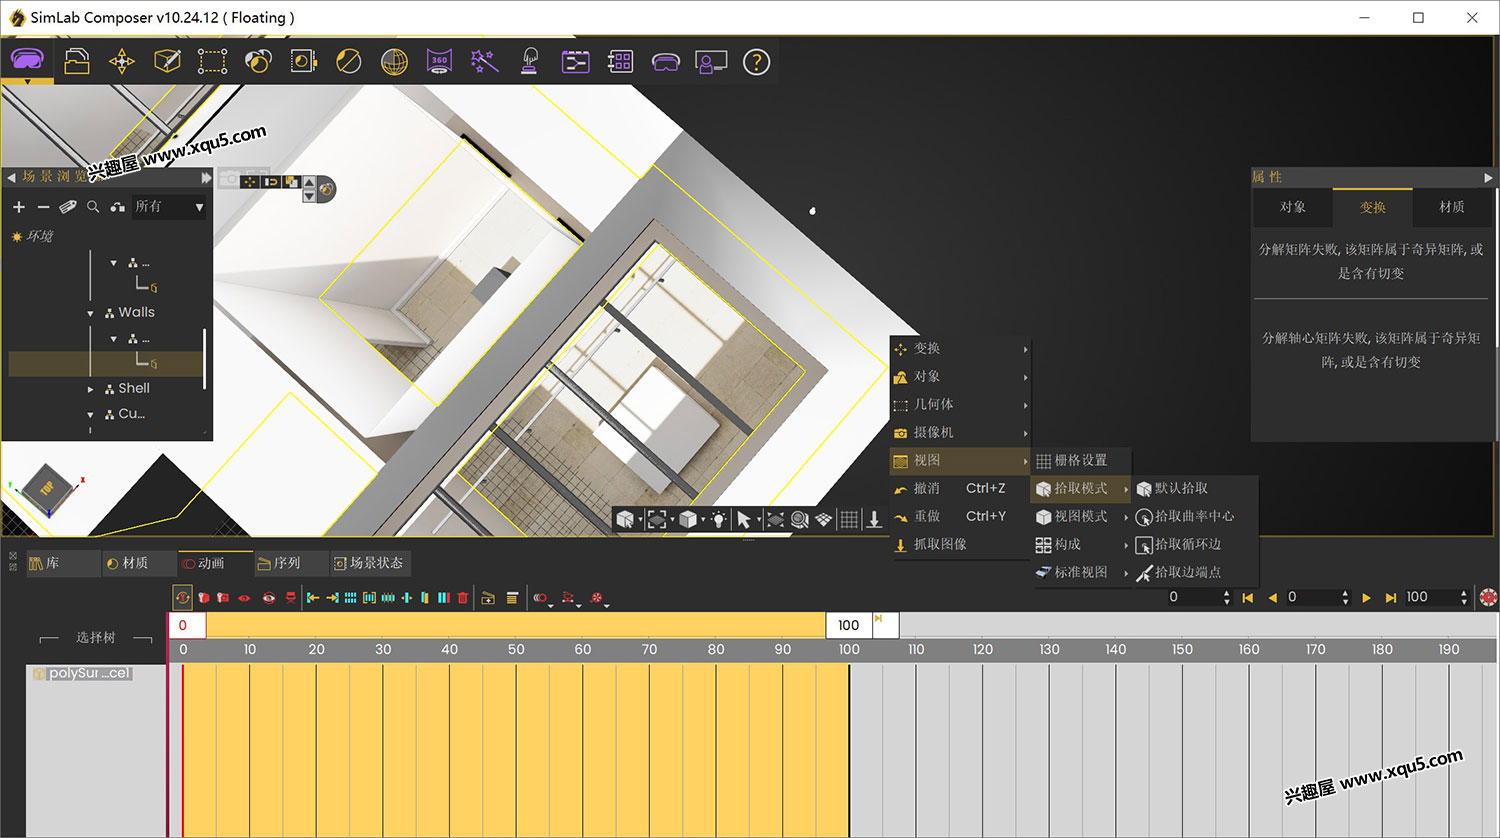Screen dimensions: 1500x838
Task: Click the open file folder icon
Action: click(77, 62)
